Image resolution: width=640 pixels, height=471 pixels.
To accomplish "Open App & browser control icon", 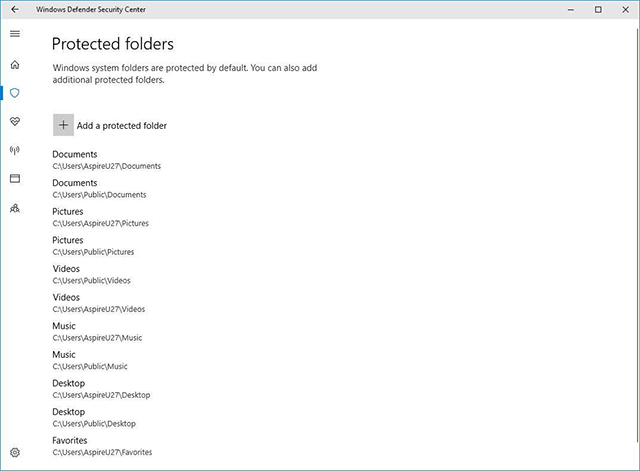I will (15, 178).
